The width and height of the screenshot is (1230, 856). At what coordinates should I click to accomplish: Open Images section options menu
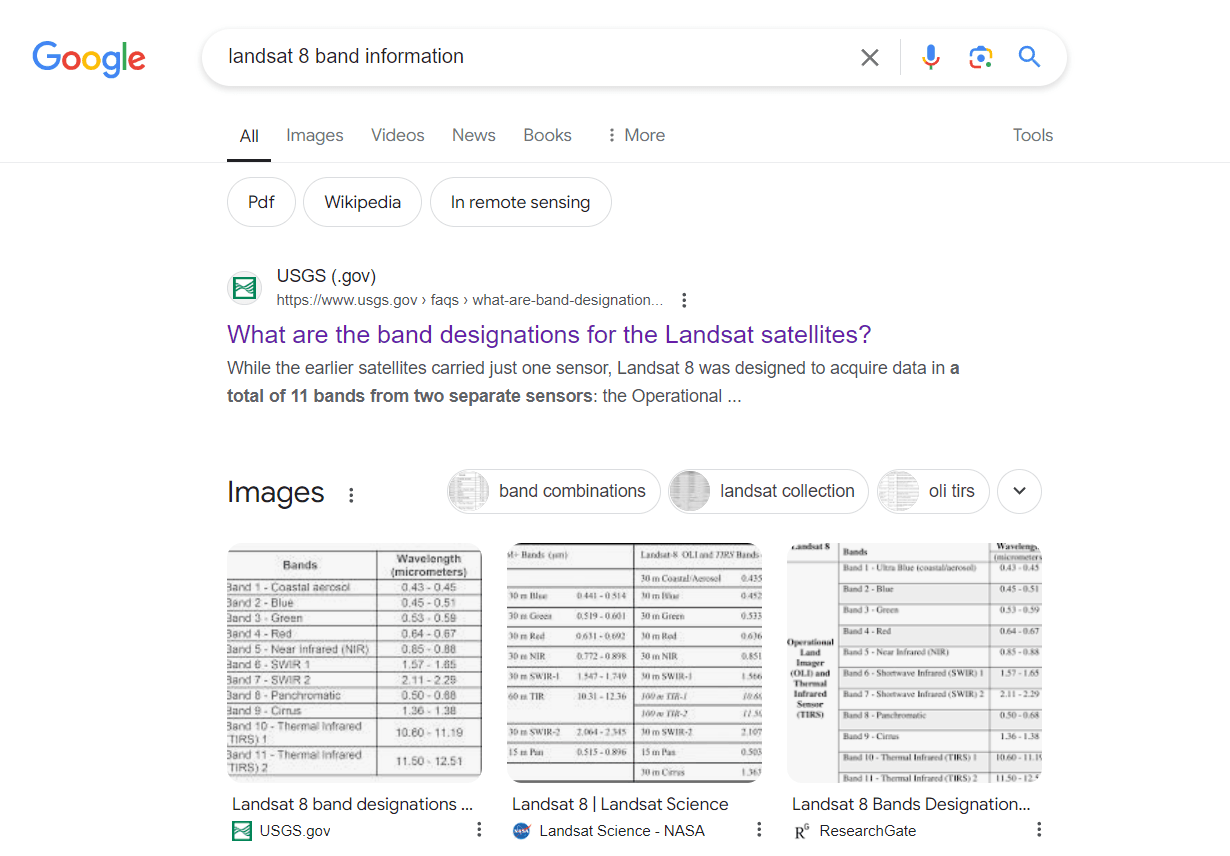coord(351,494)
